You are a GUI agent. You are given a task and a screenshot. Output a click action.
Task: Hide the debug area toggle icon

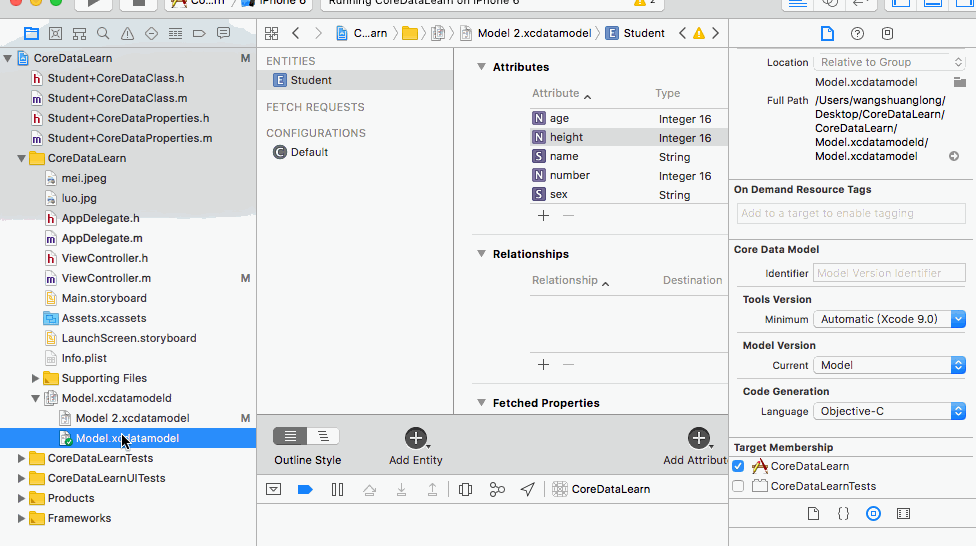[273, 489]
